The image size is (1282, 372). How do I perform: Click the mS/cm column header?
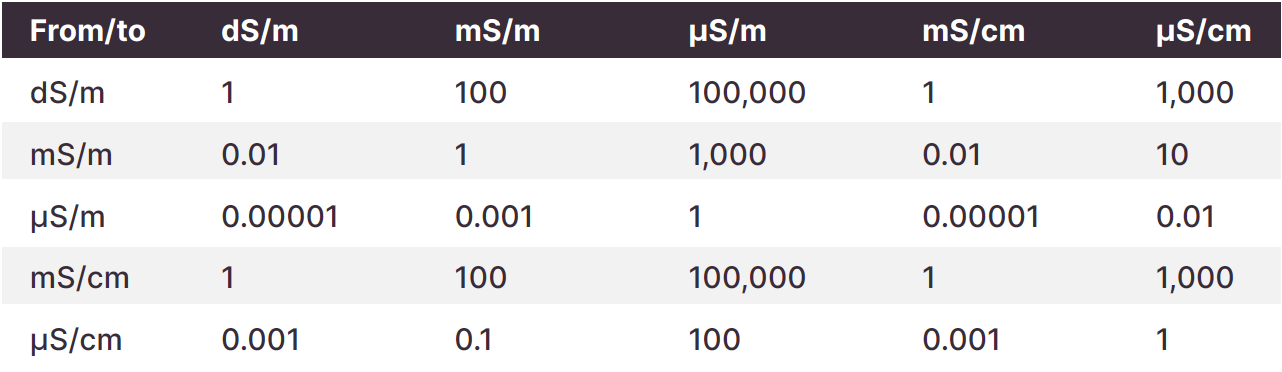point(974,31)
